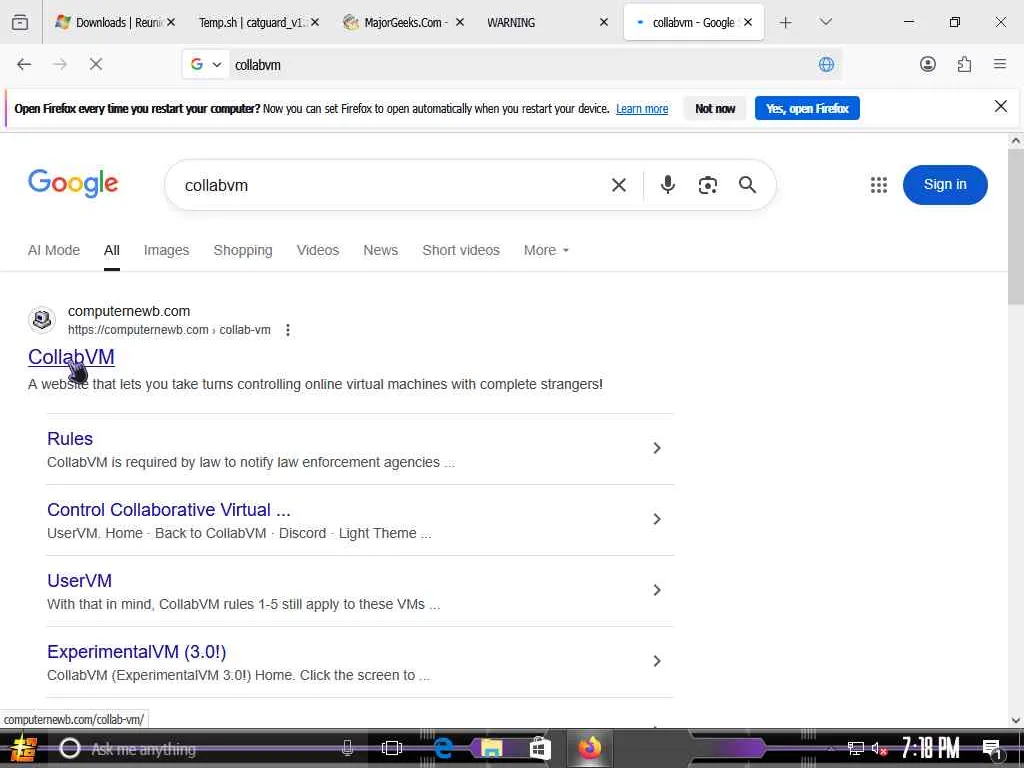The height and width of the screenshot is (768, 1024).
Task: Click the scrollbar down arrow
Action: tap(1016, 720)
